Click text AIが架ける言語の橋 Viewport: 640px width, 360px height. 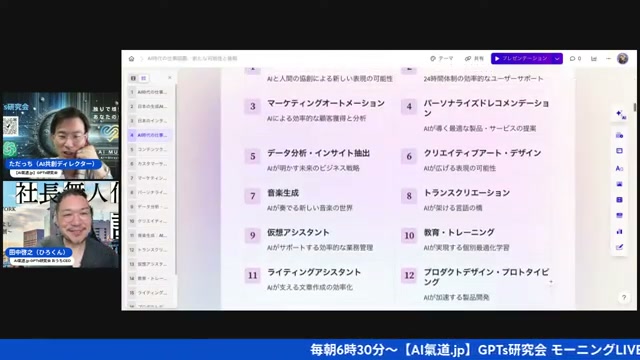tap(453, 208)
